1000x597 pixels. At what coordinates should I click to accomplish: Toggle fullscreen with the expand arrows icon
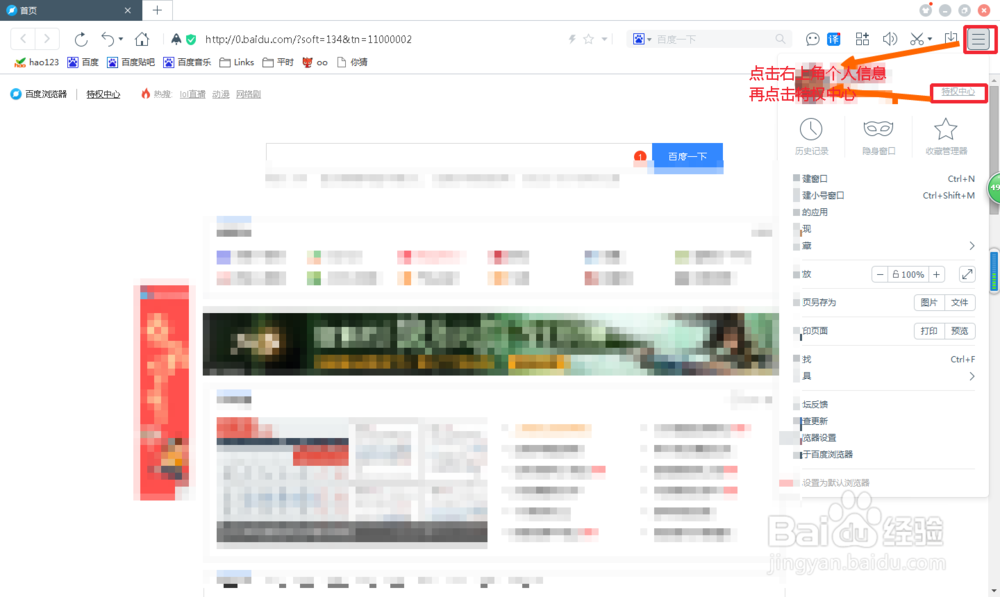(968, 273)
